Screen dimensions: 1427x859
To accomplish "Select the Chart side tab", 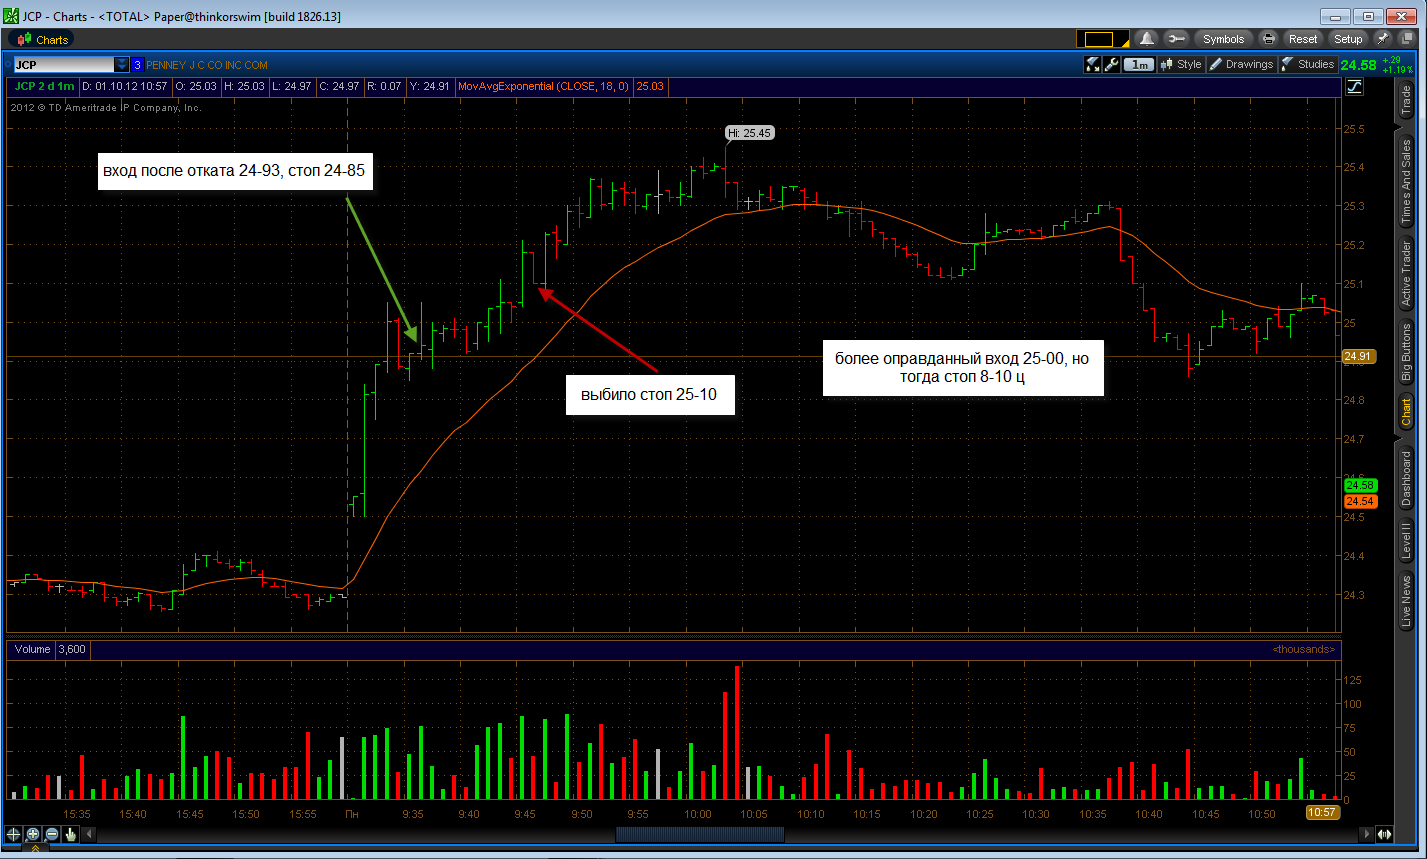I will coord(1406,412).
